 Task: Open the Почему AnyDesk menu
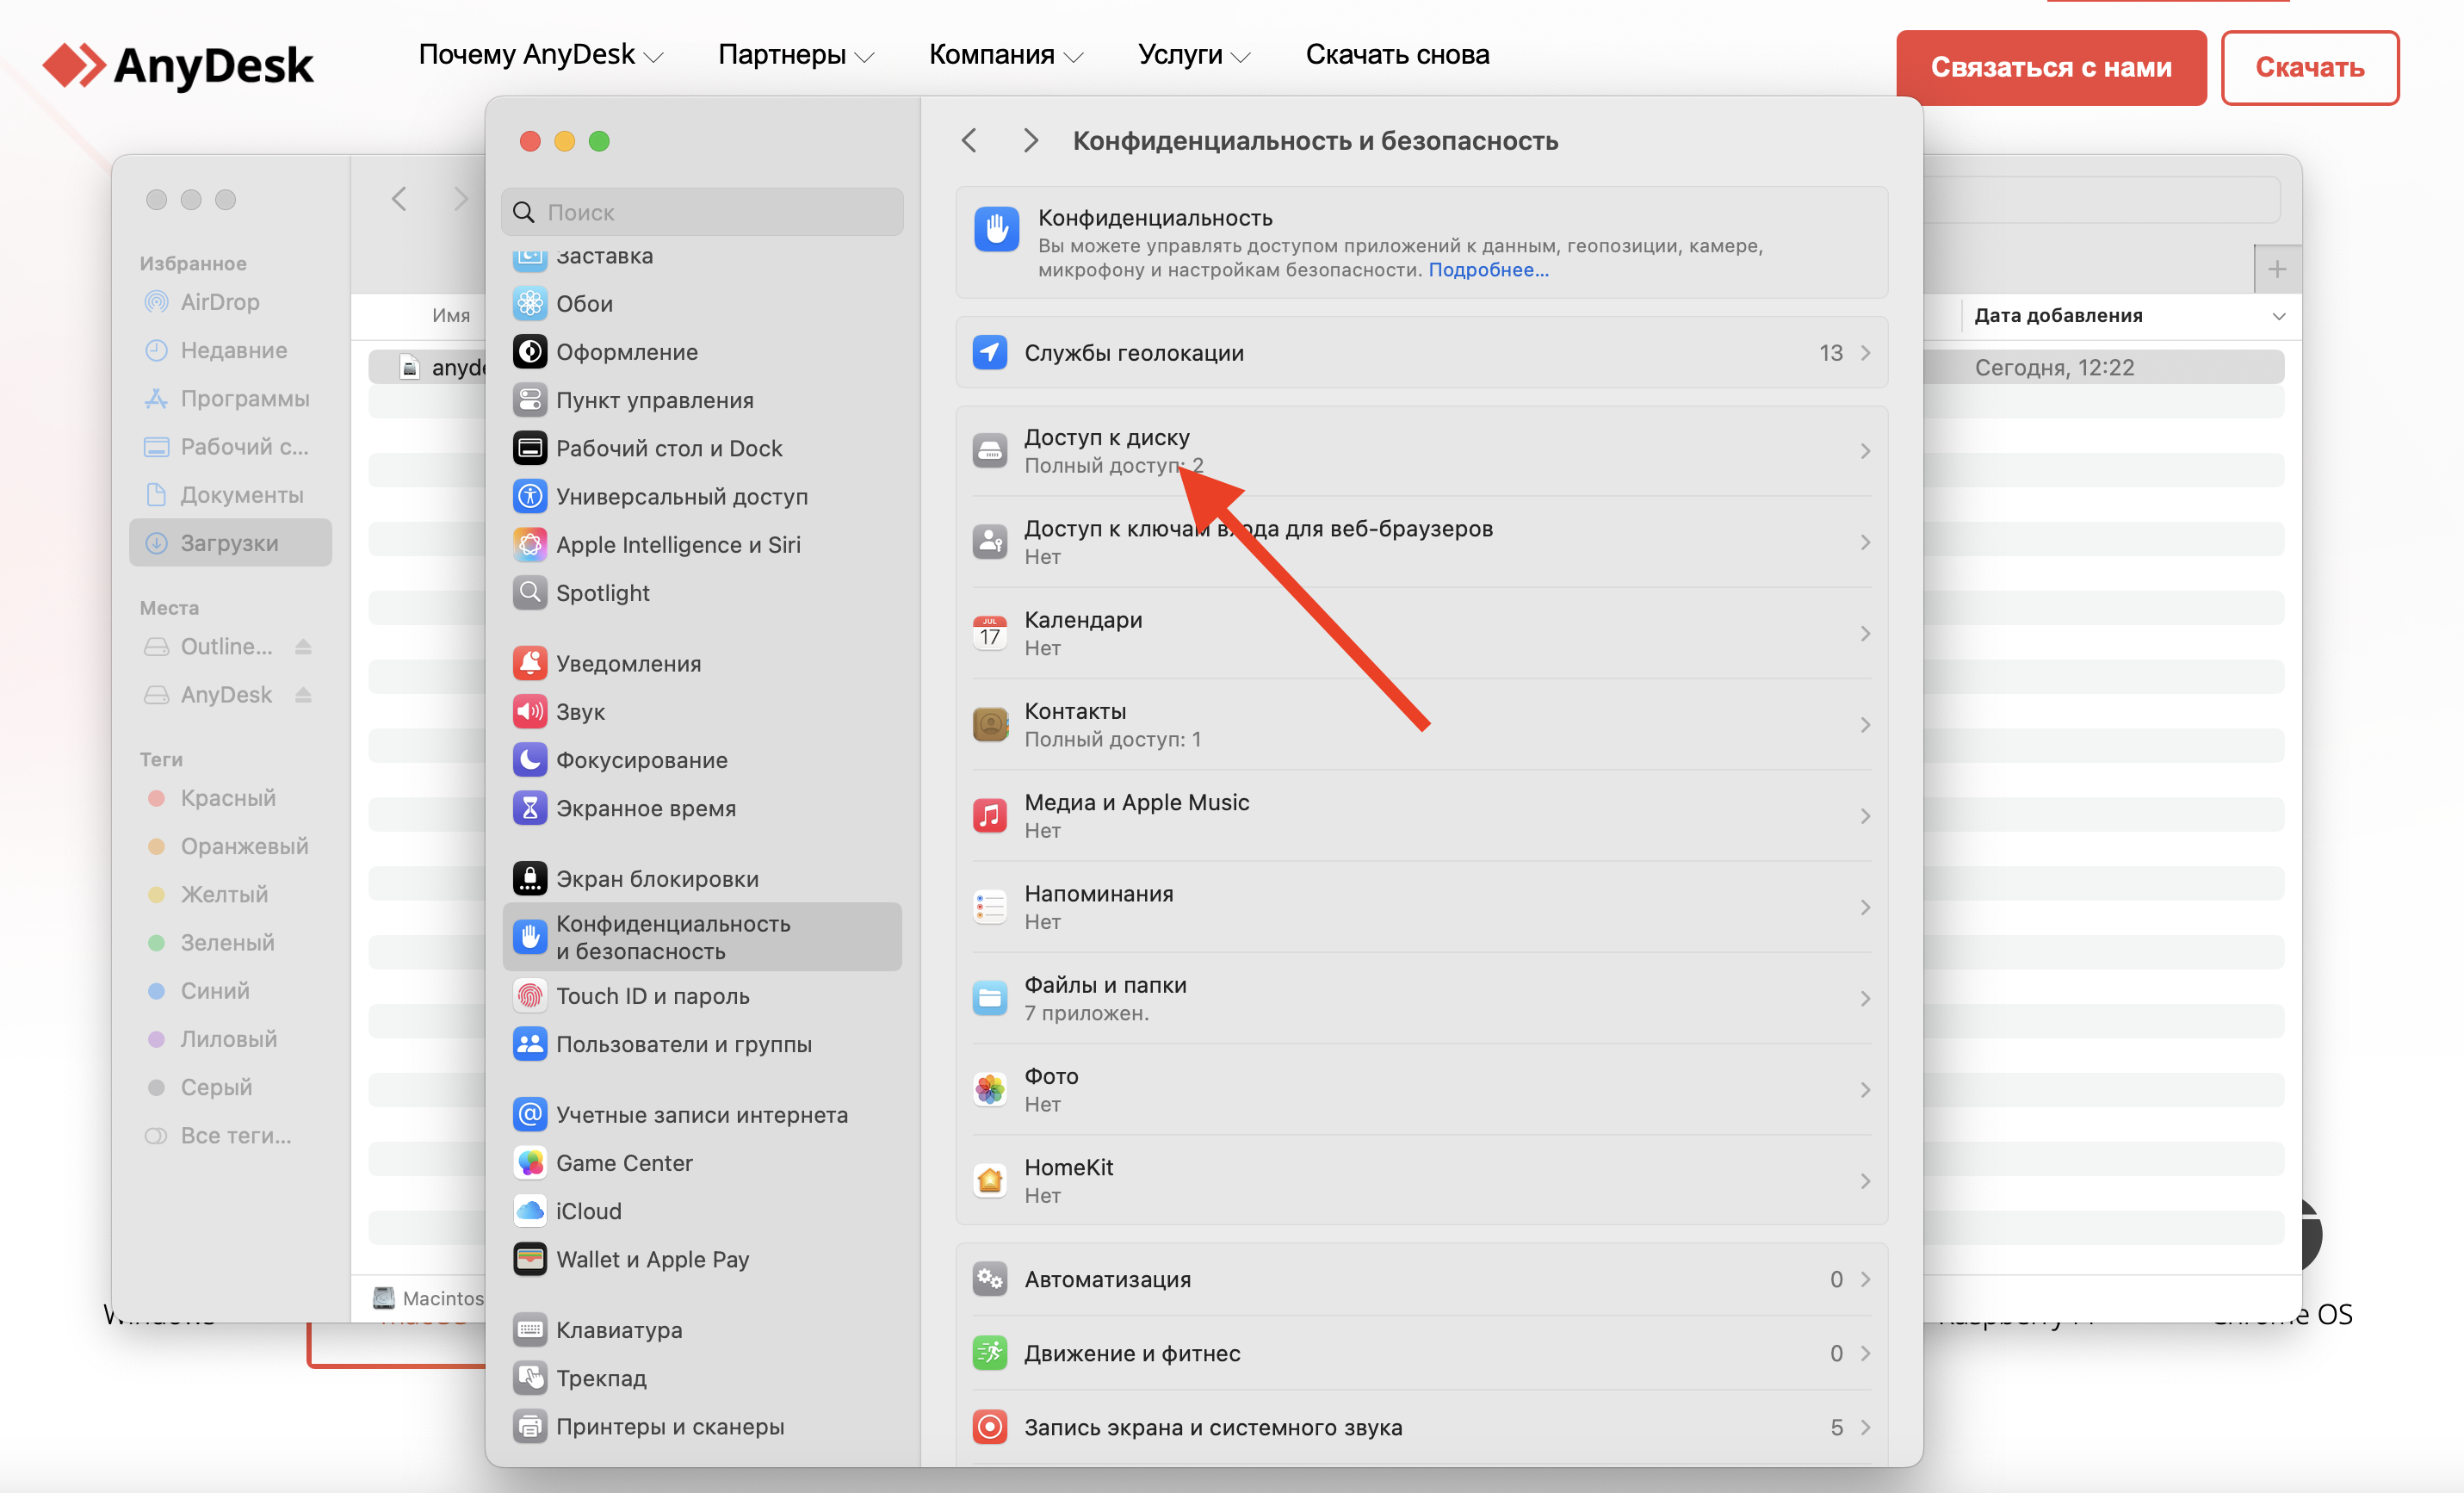click(x=541, y=55)
